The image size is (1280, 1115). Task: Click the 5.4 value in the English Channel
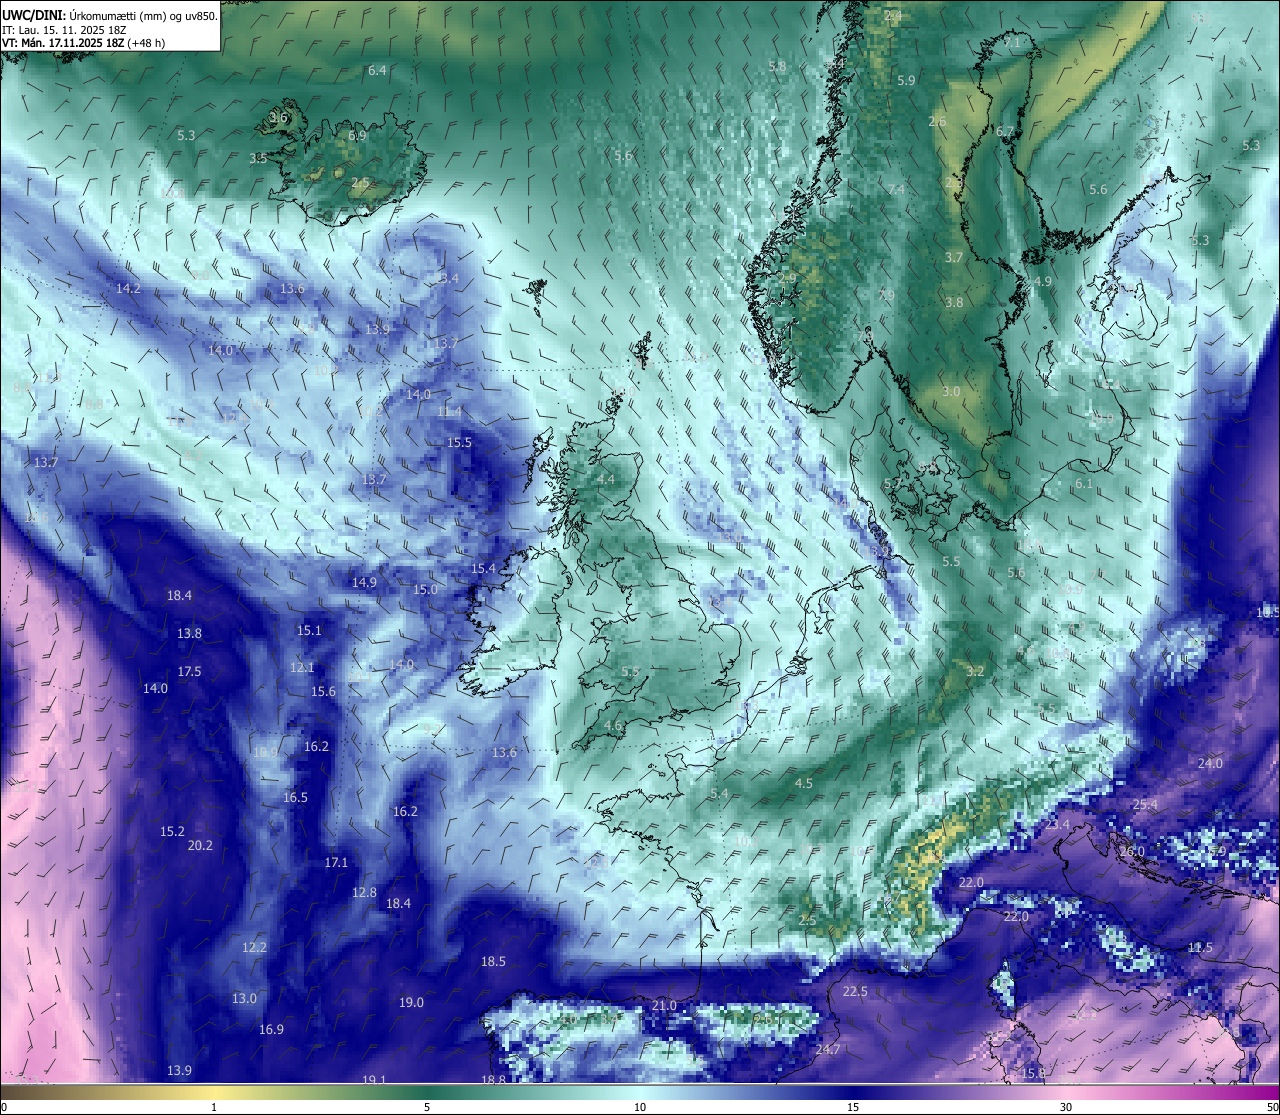tap(719, 794)
